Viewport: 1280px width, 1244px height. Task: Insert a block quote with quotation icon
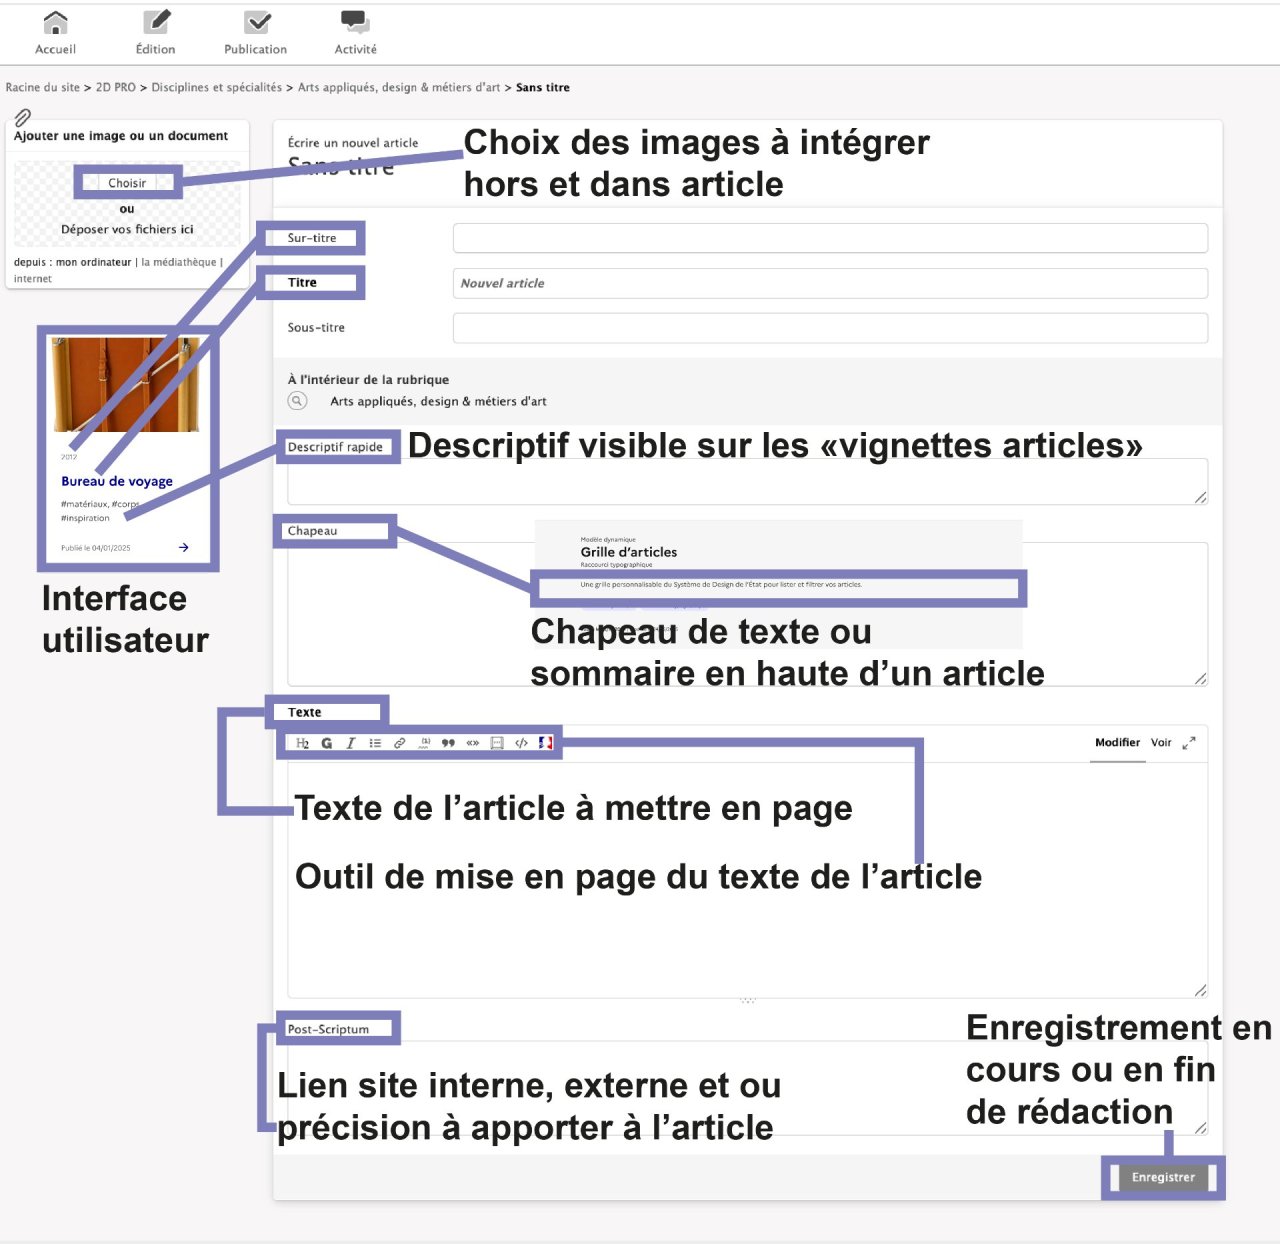click(x=448, y=743)
